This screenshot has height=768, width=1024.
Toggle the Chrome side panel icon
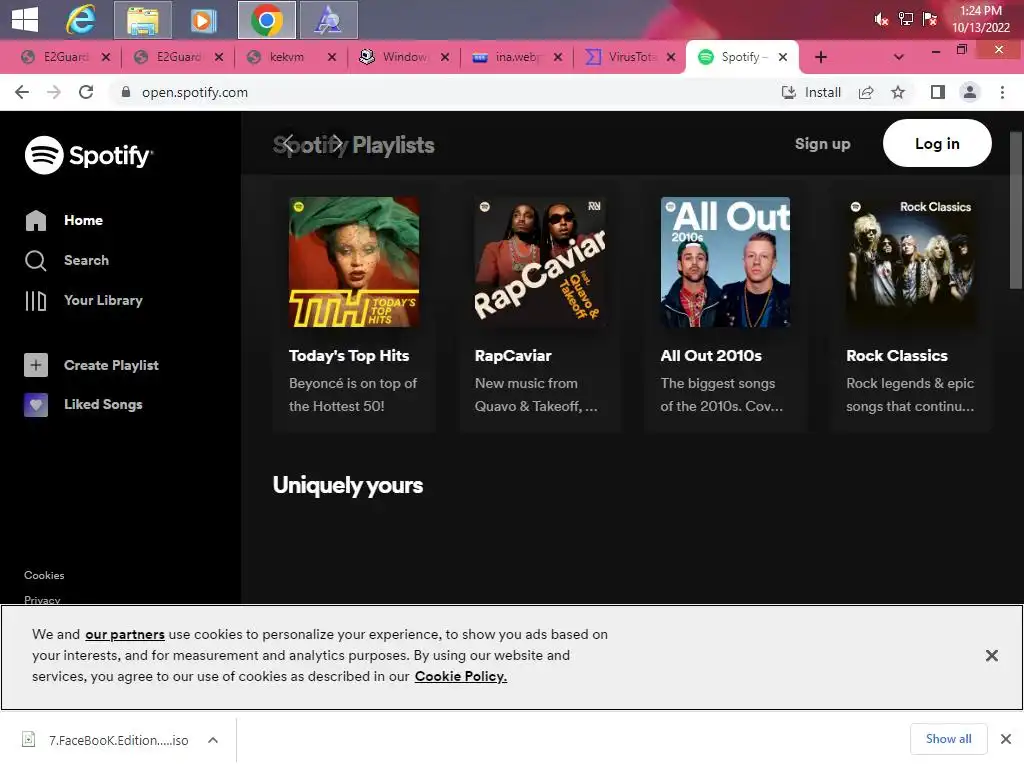pos(938,92)
